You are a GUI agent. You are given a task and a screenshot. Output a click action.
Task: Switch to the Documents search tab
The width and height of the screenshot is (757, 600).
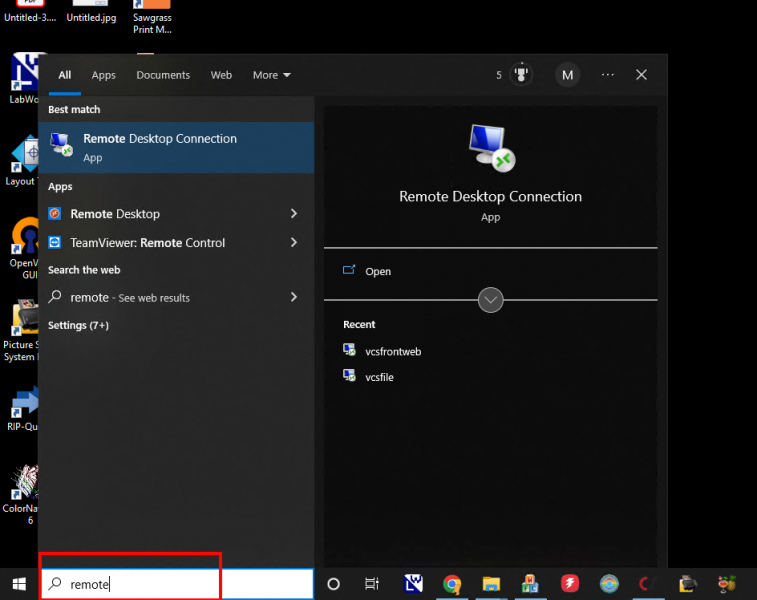point(163,75)
